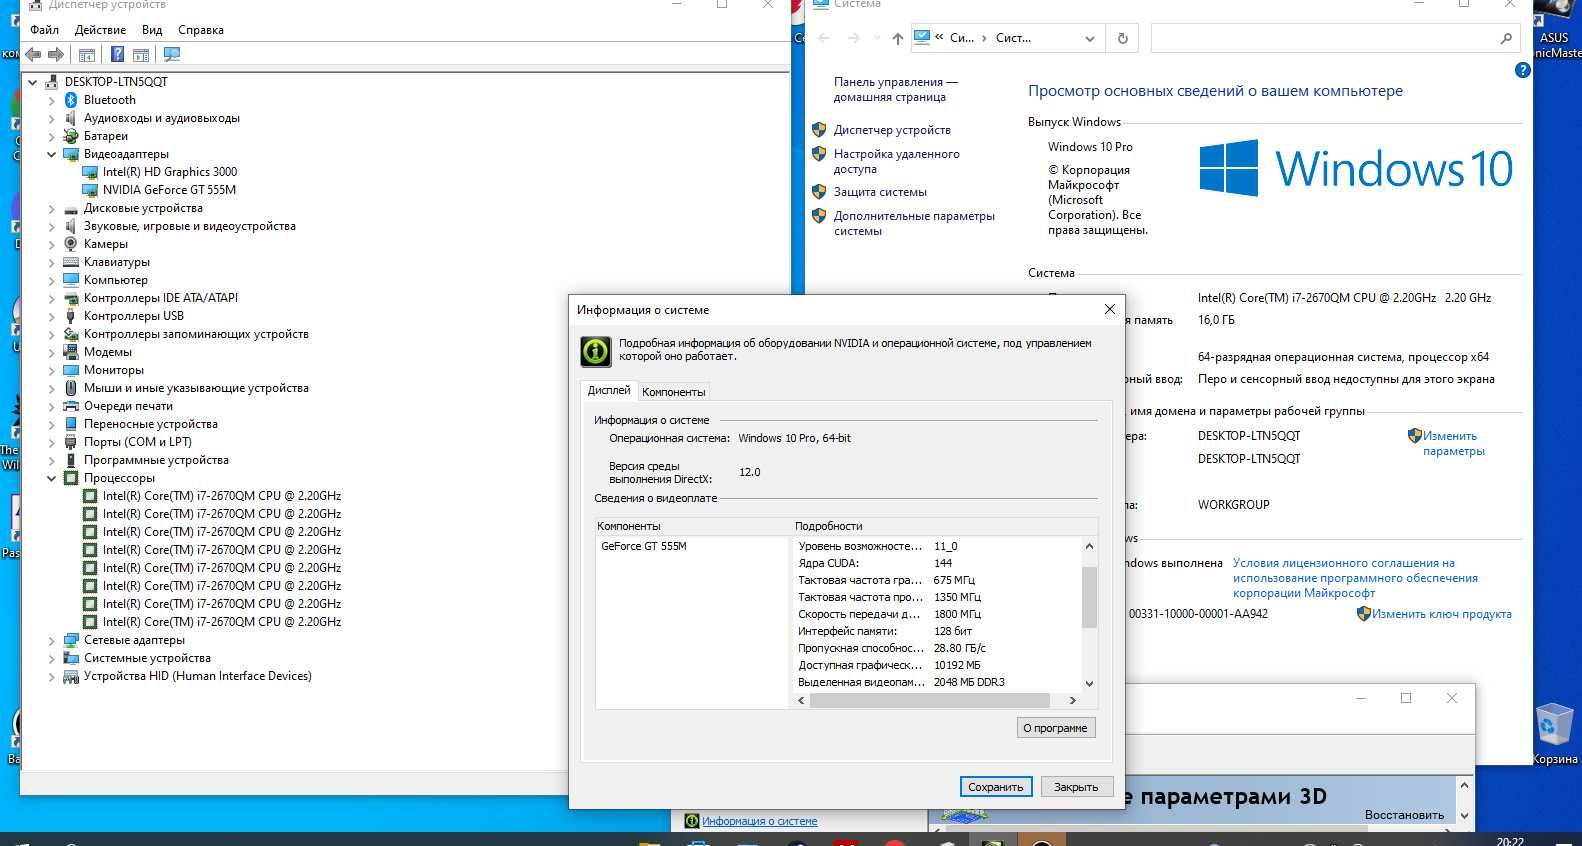Click the action pane toolbar icon

point(141,54)
